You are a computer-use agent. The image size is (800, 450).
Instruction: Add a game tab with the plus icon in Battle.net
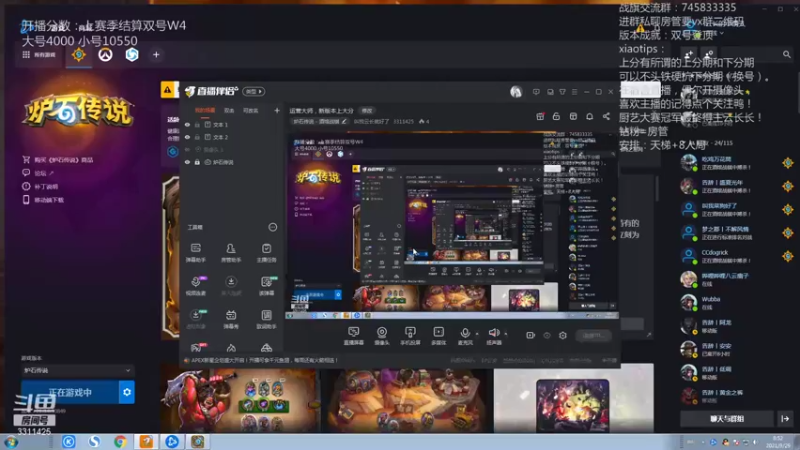click(x=156, y=55)
